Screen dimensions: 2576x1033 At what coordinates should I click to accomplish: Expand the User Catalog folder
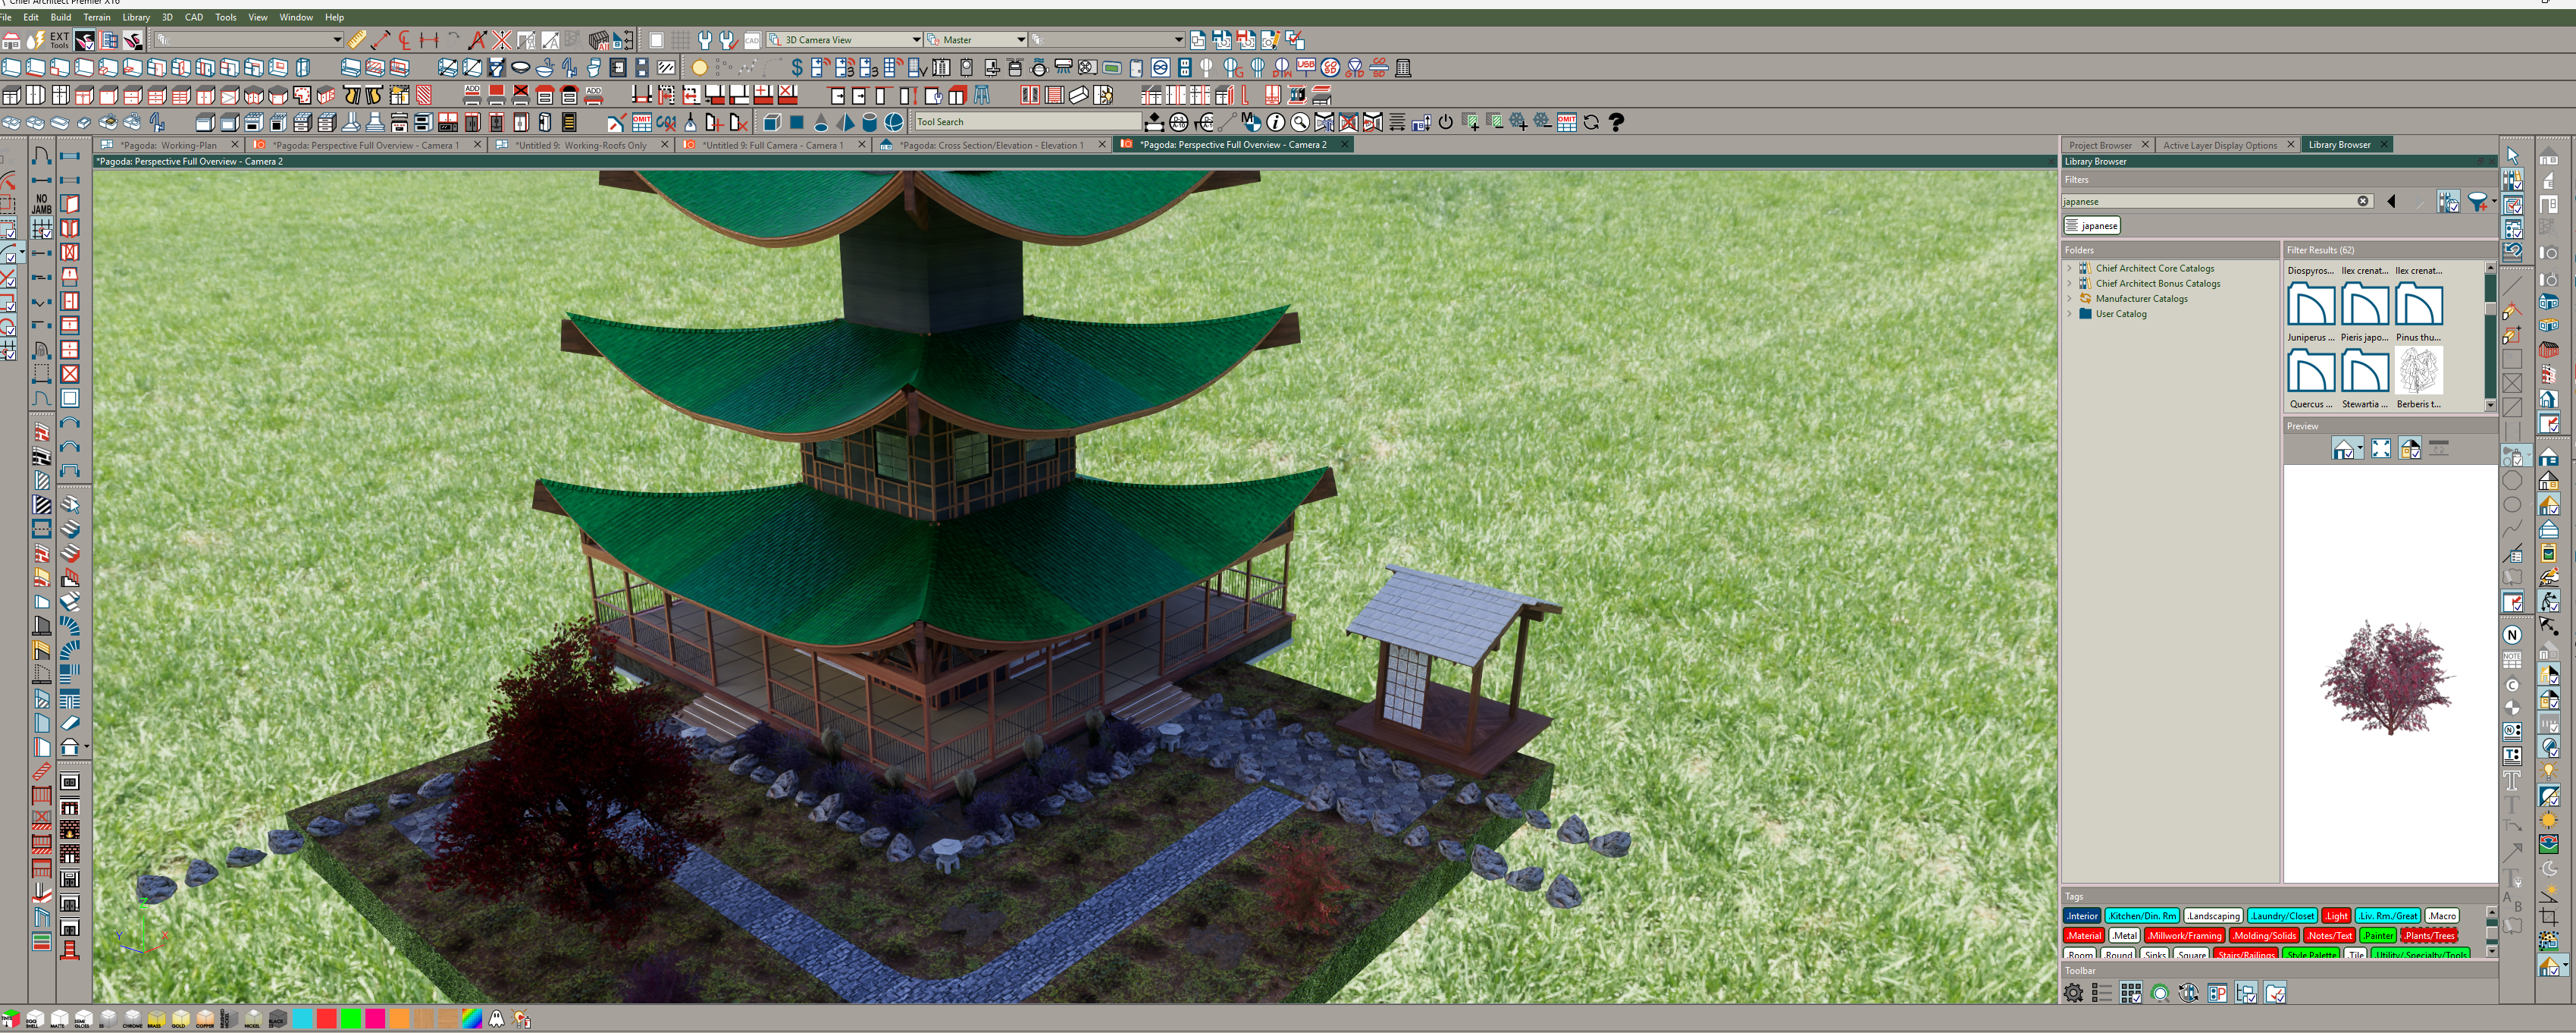click(x=2069, y=314)
